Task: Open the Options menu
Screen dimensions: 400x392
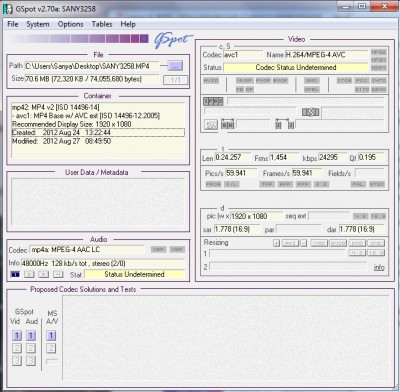Action: (x=70, y=24)
